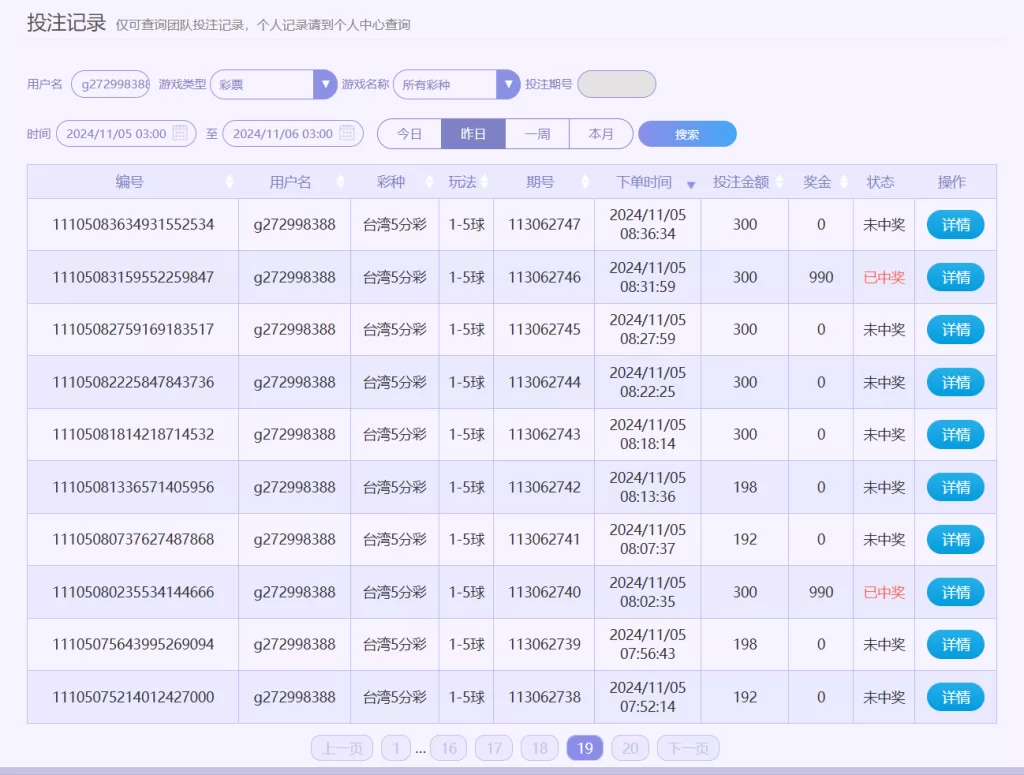This screenshot has height=775, width=1024.
Task: Click order number 11105082759169183517
Action: tap(133, 330)
